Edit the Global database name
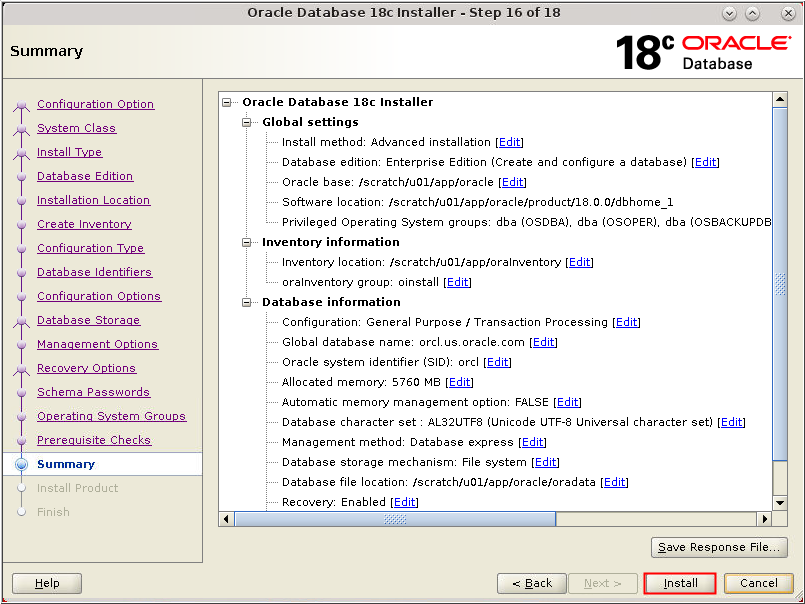Viewport: 805px width, 604px height. tap(544, 343)
